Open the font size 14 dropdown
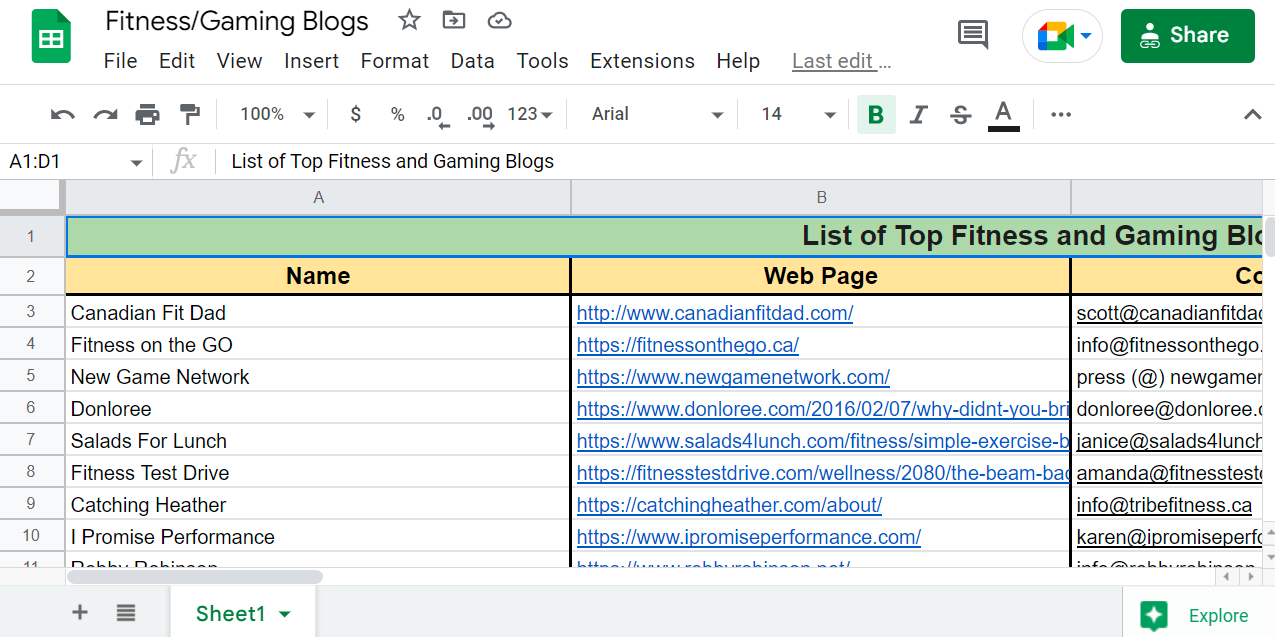The height and width of the screenshot is (637, 1275). [797, 114]
